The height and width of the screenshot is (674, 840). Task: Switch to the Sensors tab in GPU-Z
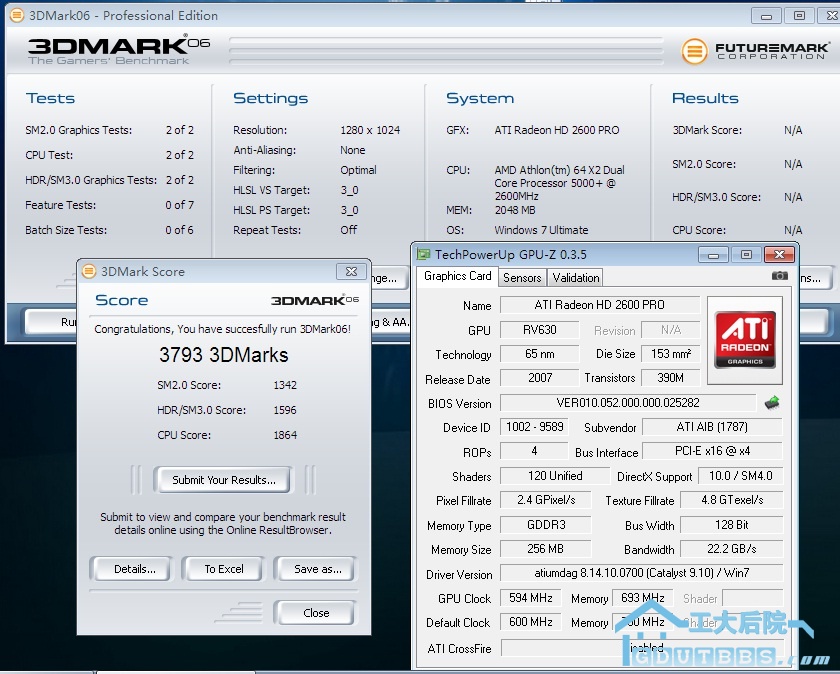coord(522,278)
